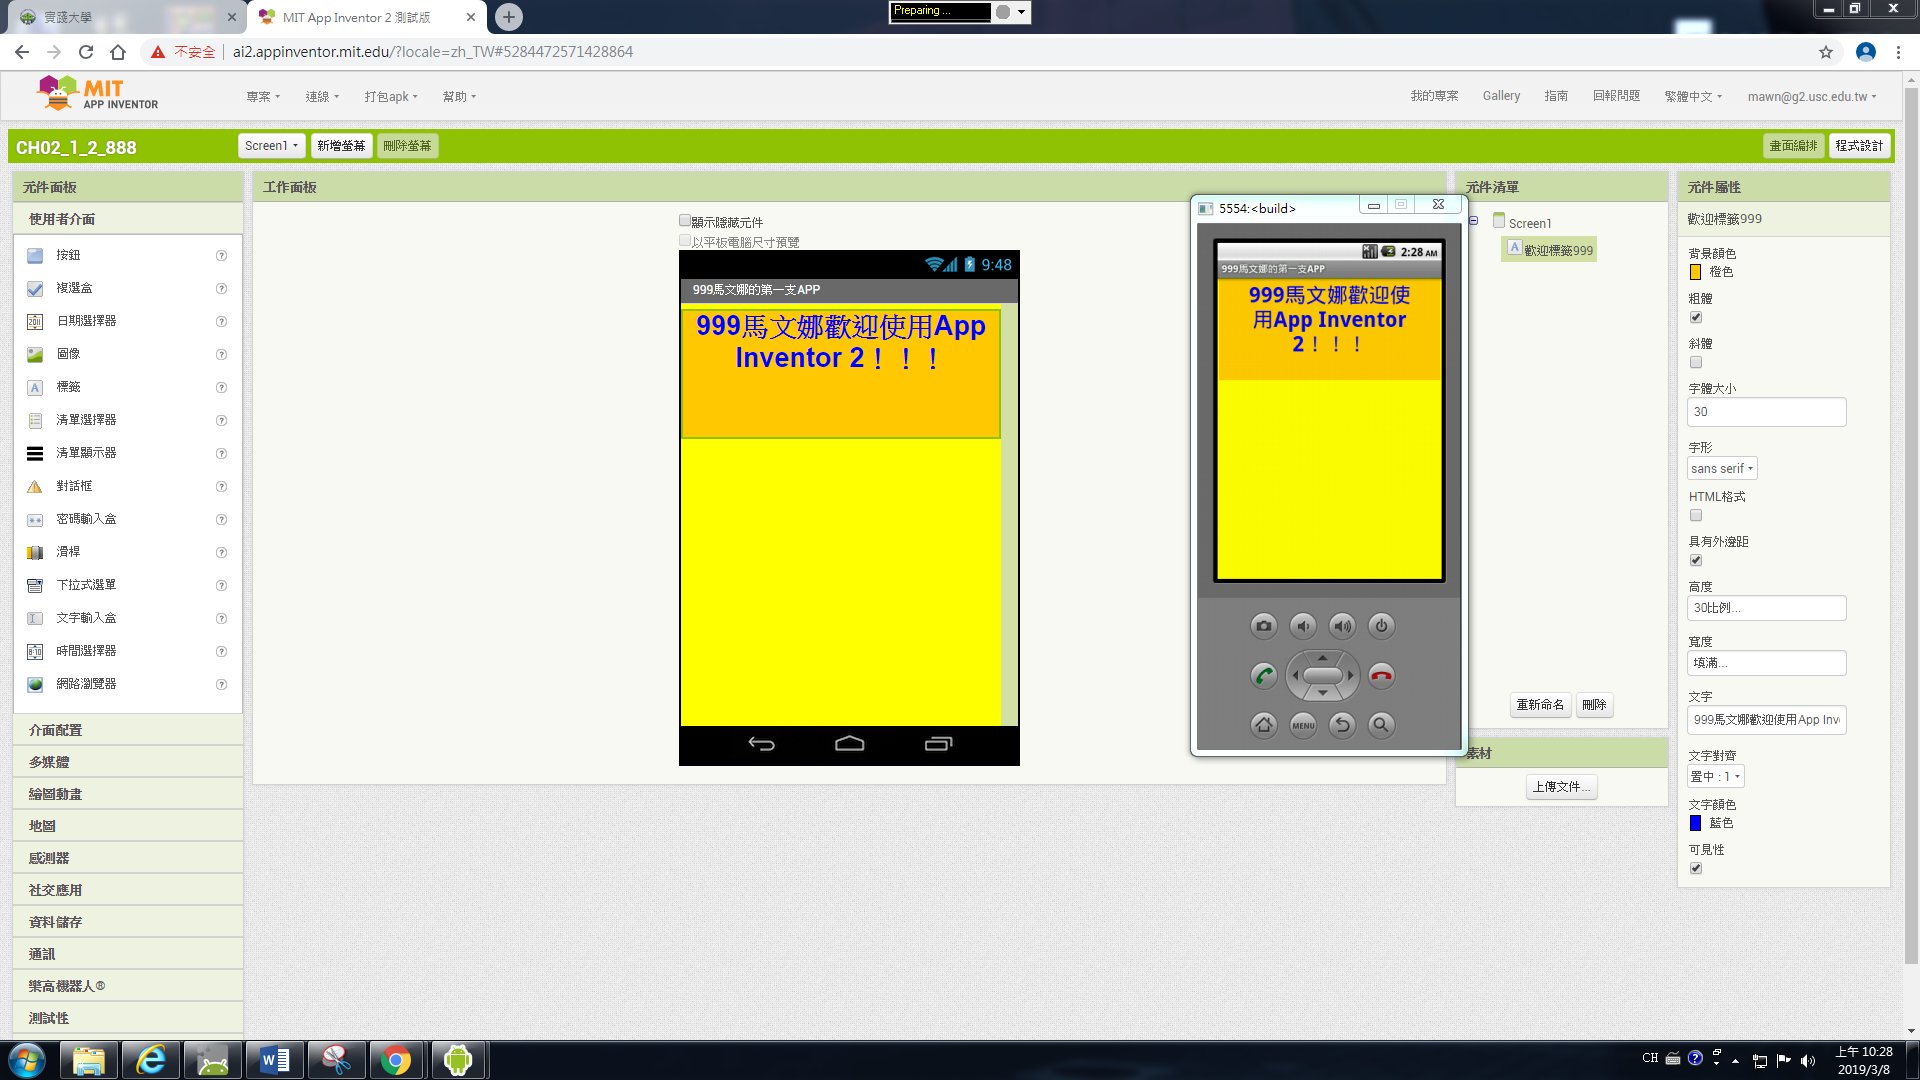Select the 複選盒 checkbox component icon
This screenshot has height=1080, width=1920.
35,289
